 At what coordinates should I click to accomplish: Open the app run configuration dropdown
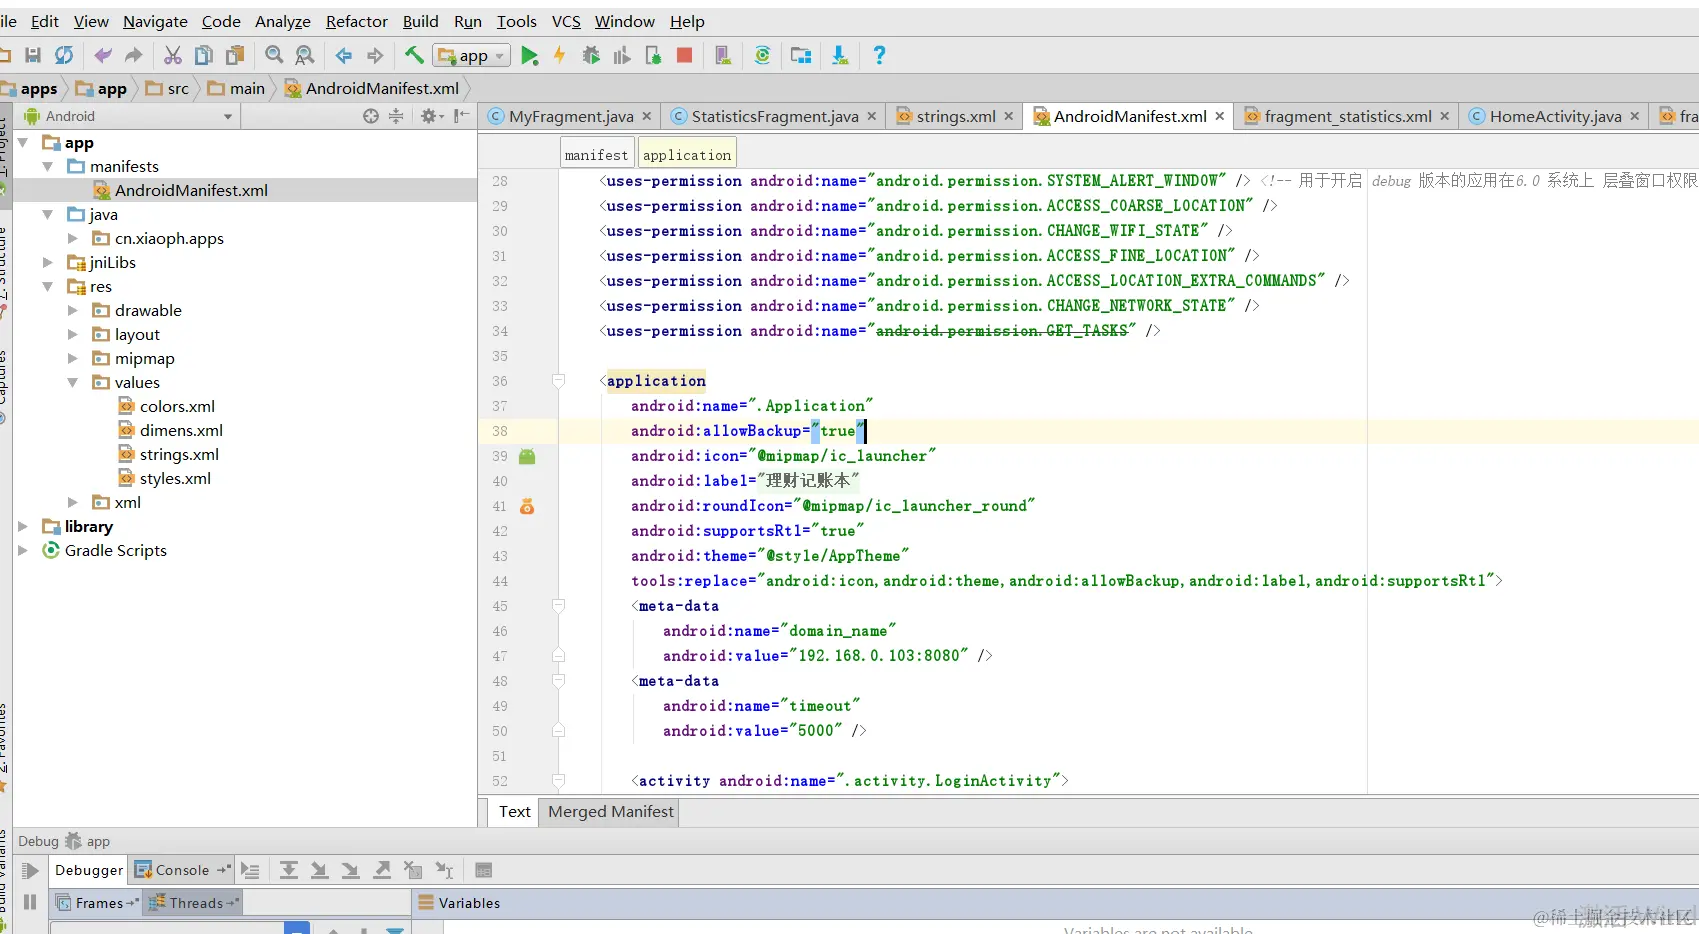tap(472, 56)
